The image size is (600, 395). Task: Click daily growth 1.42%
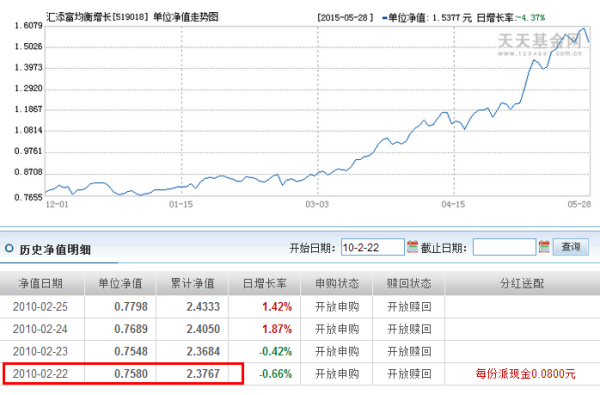click(277, 307)
